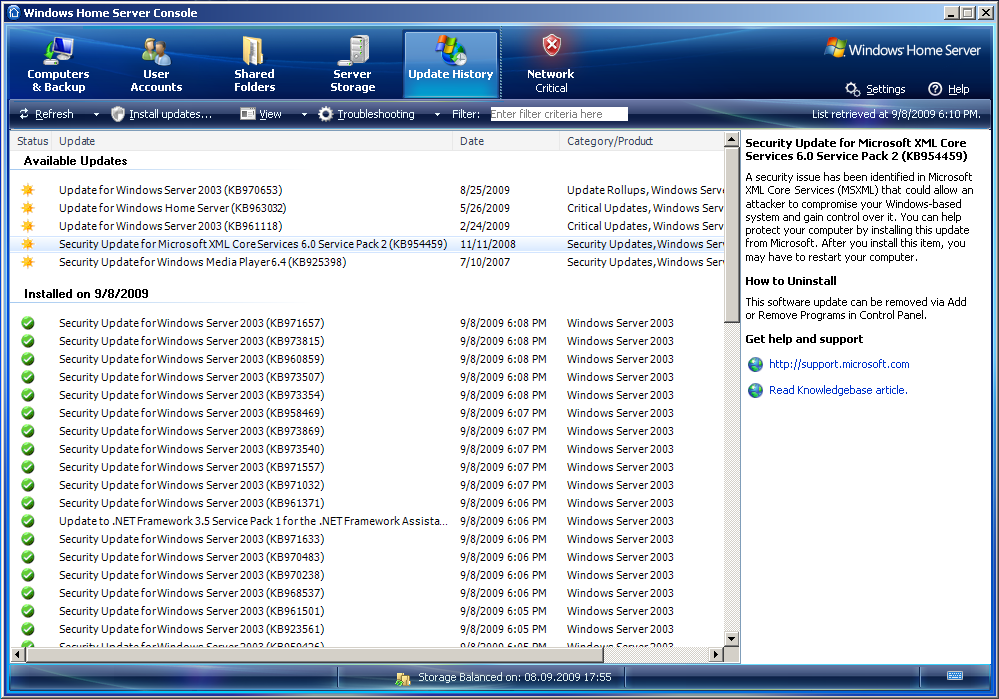
Task: Click globe icon beside support.microsoft.com link
Action: tap(755, 364)
